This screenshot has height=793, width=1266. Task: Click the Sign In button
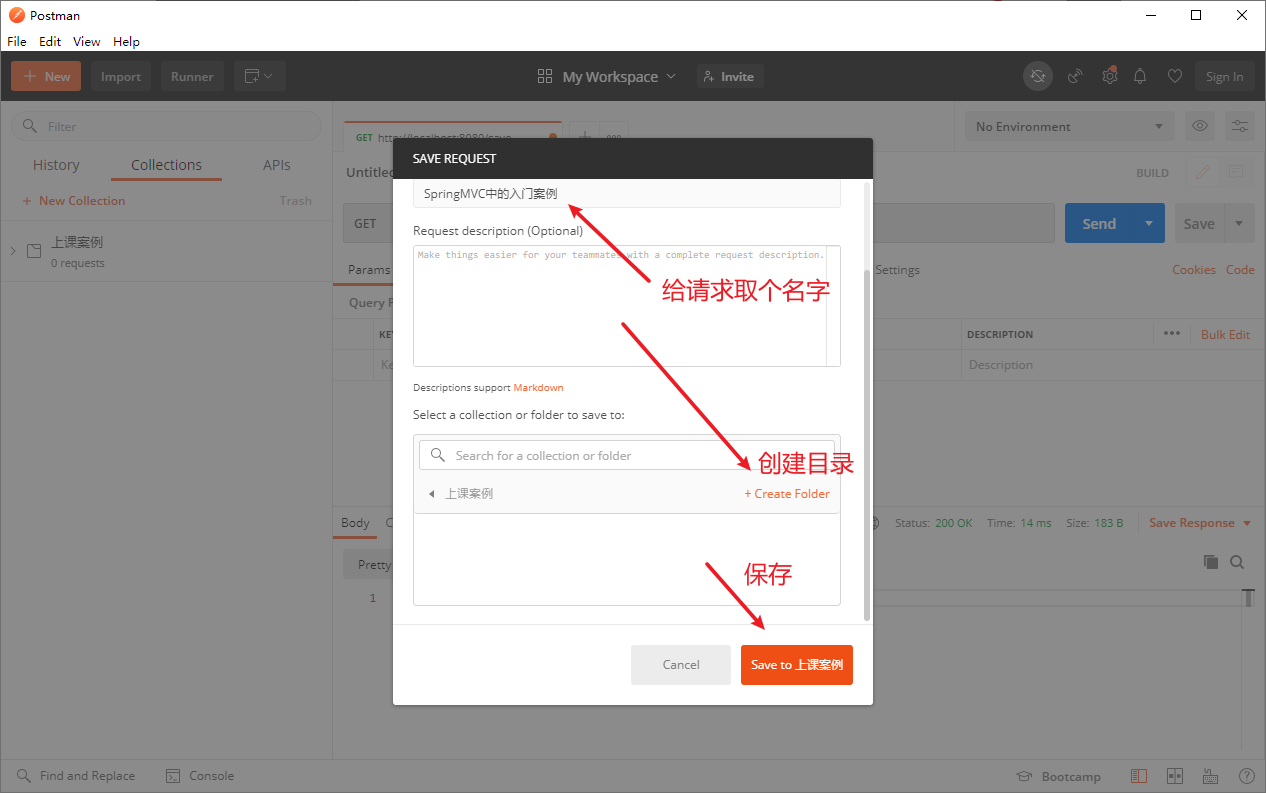point(1224,76)
